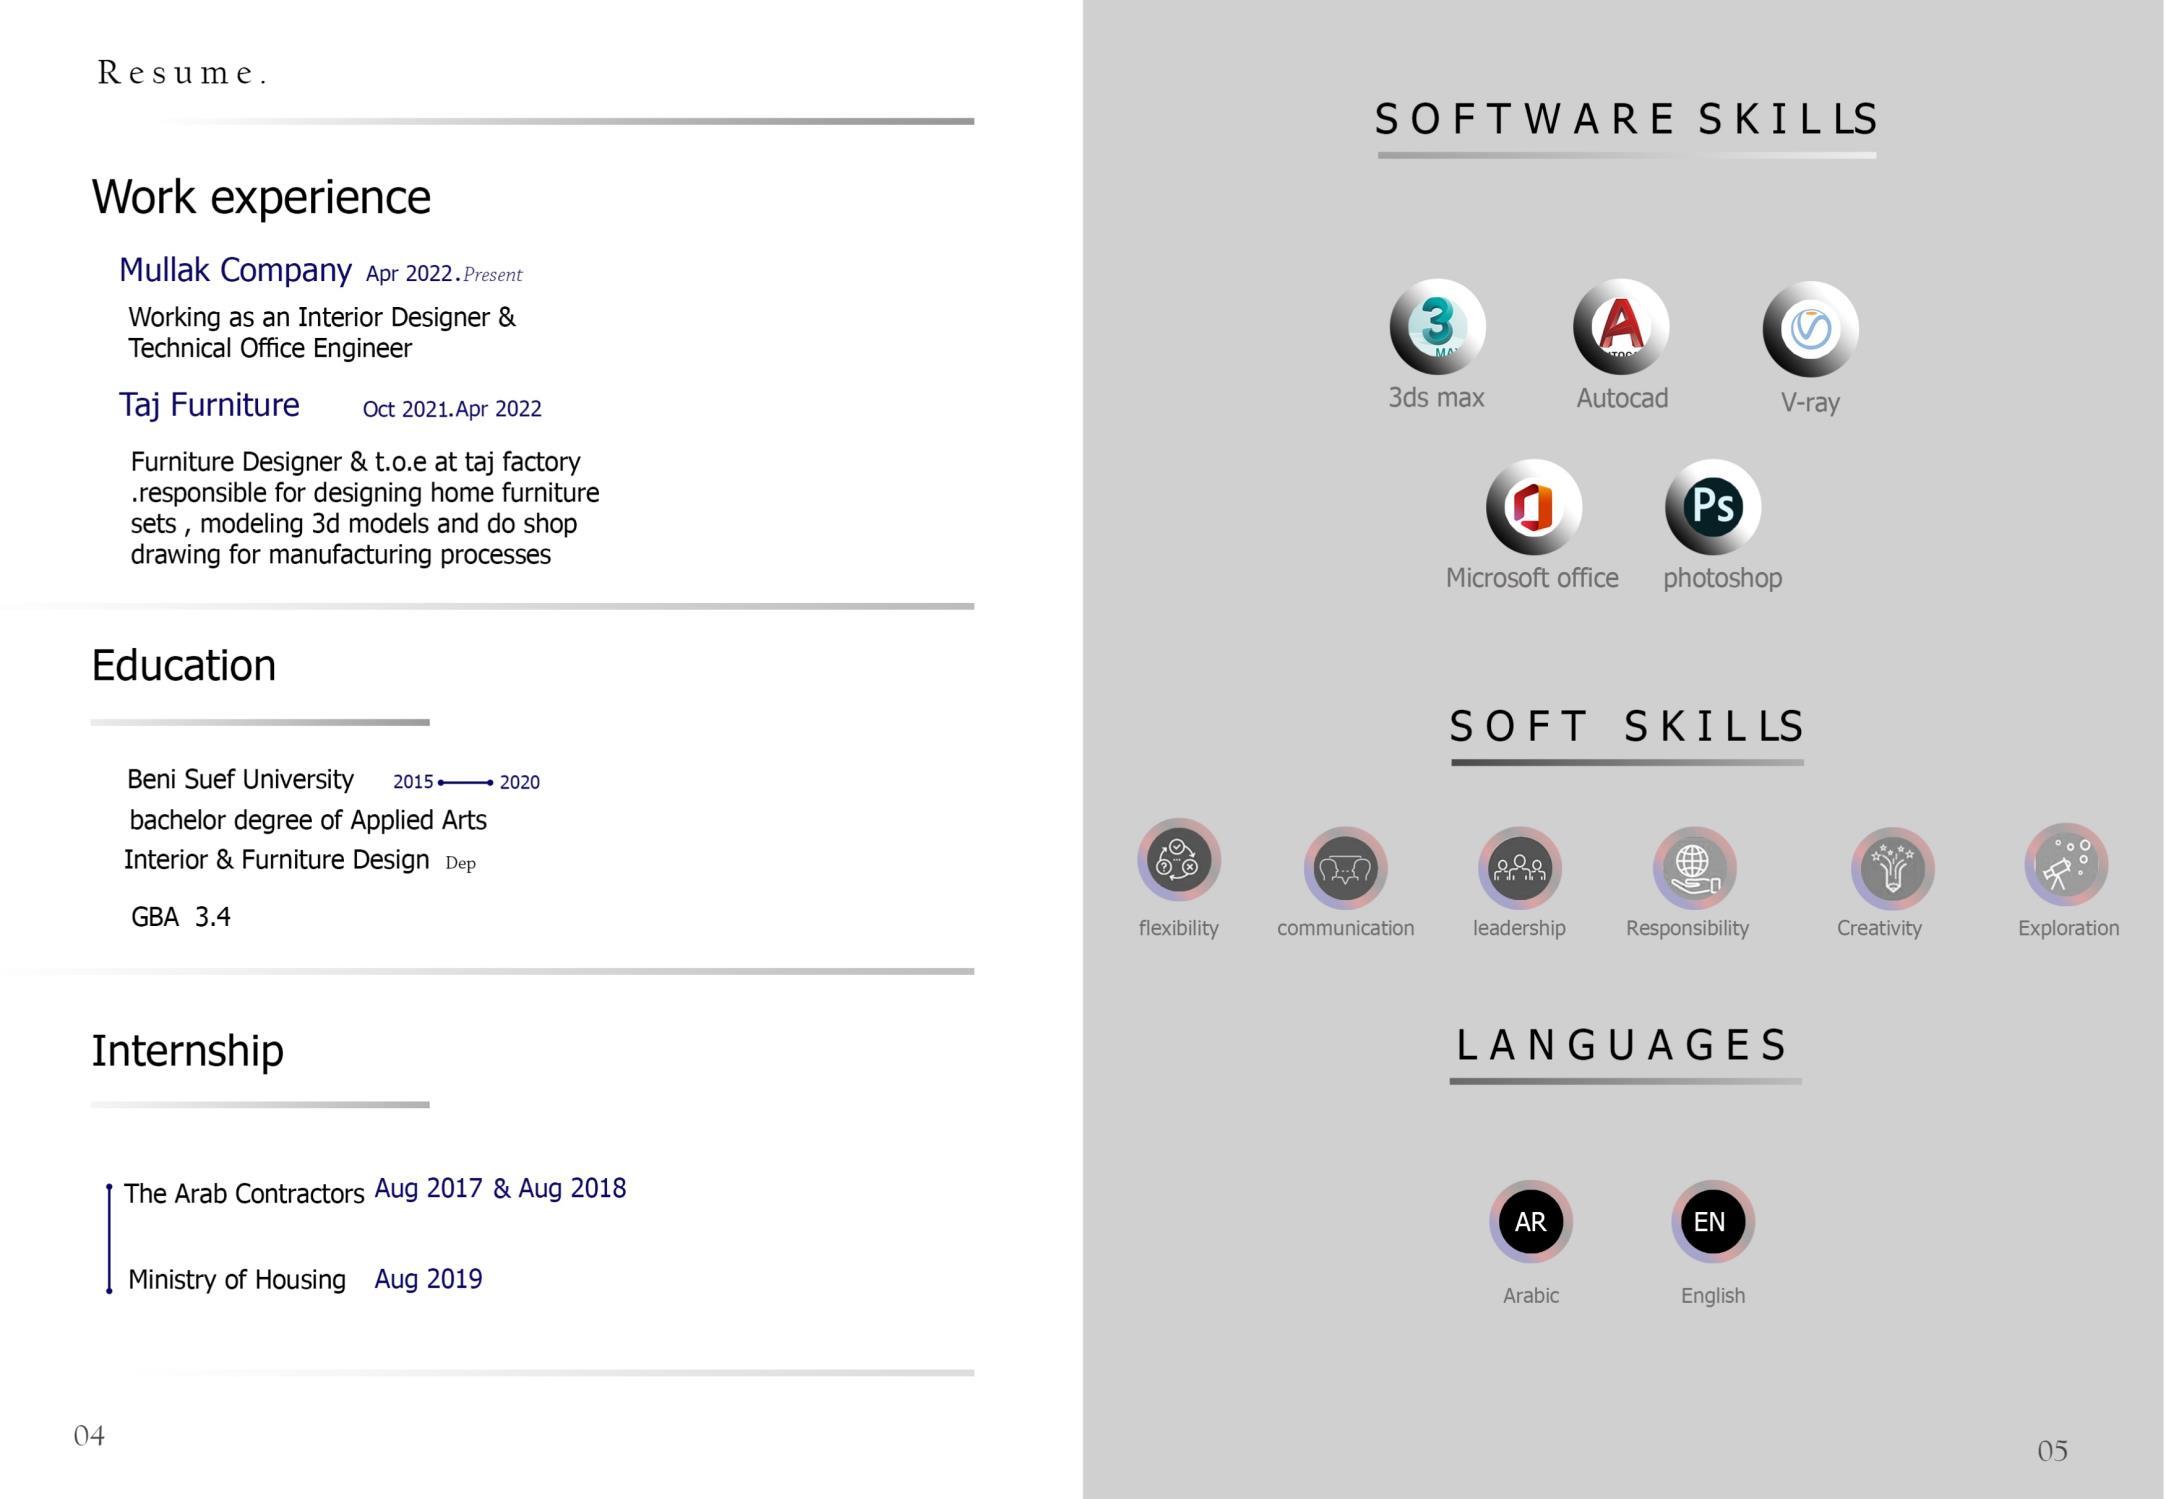Screen dimensions: 2166x1499
Task: Click the Autocad red A icon
Action: [1620, 326]
